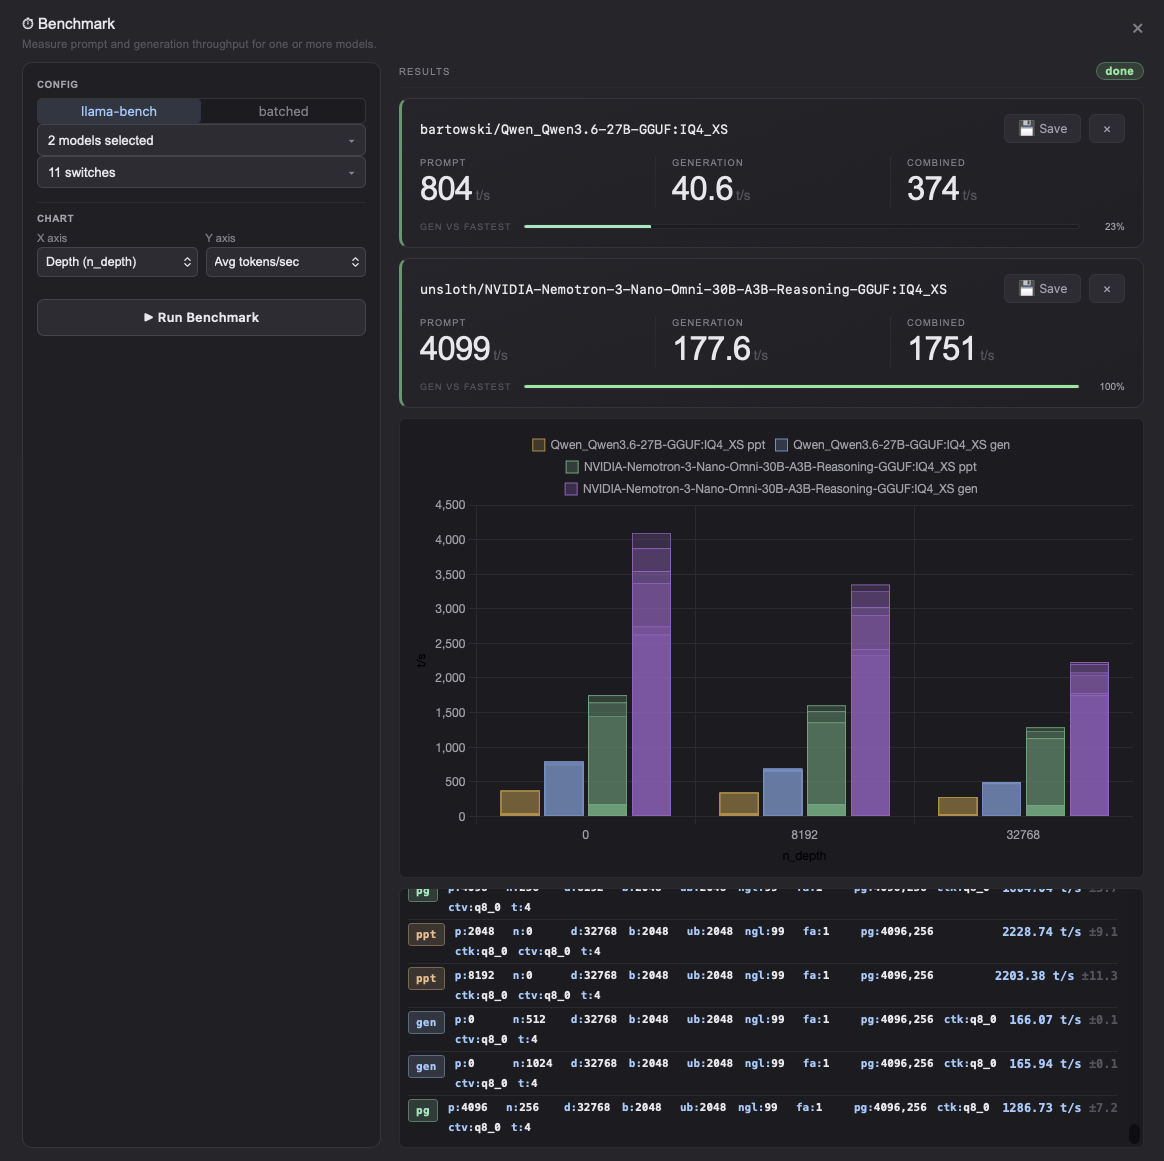Click the 8192 x-axis label in chart
Screen dimensions: 1164x1161
click(x=804, y=835)
